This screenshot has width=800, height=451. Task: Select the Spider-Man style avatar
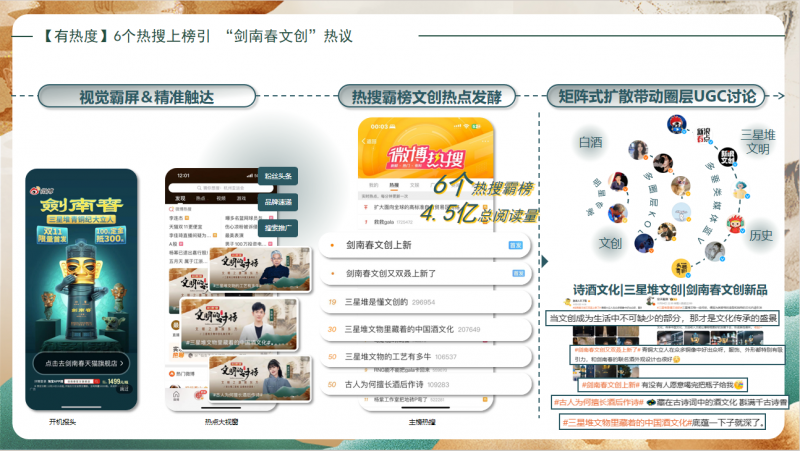pos(617,213)
